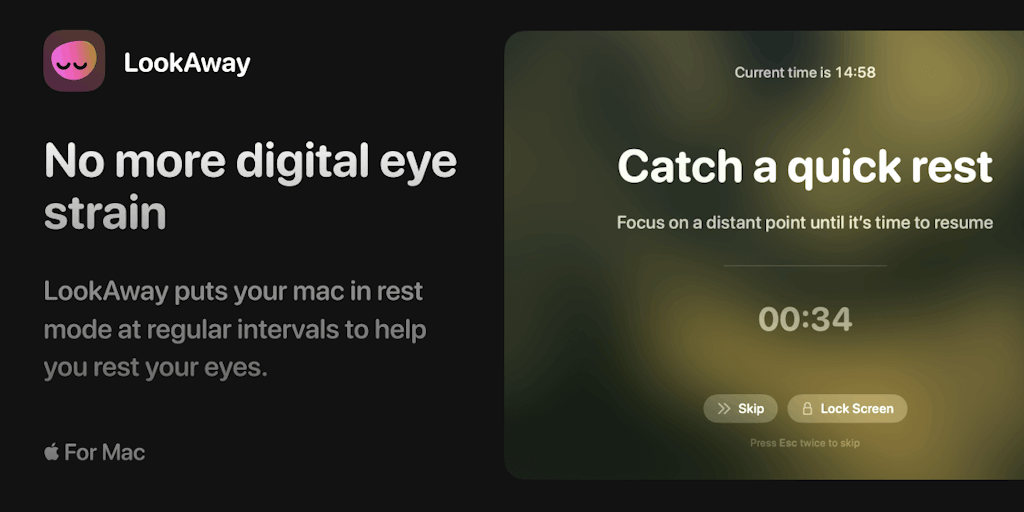Click the Focus on a distant point subtitle
This screenshot has height=512, width=1024.
point(805,223)
